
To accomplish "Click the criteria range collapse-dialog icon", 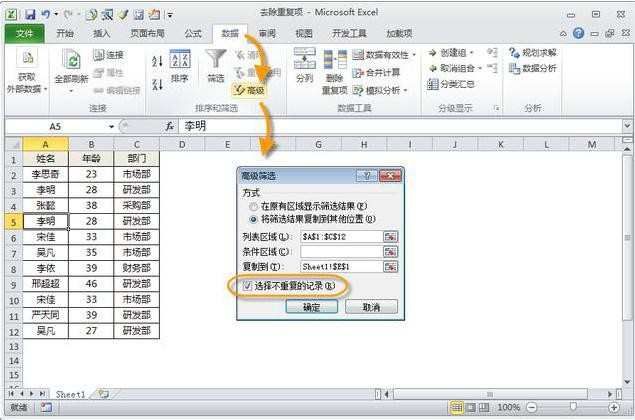I will (390, 252).
